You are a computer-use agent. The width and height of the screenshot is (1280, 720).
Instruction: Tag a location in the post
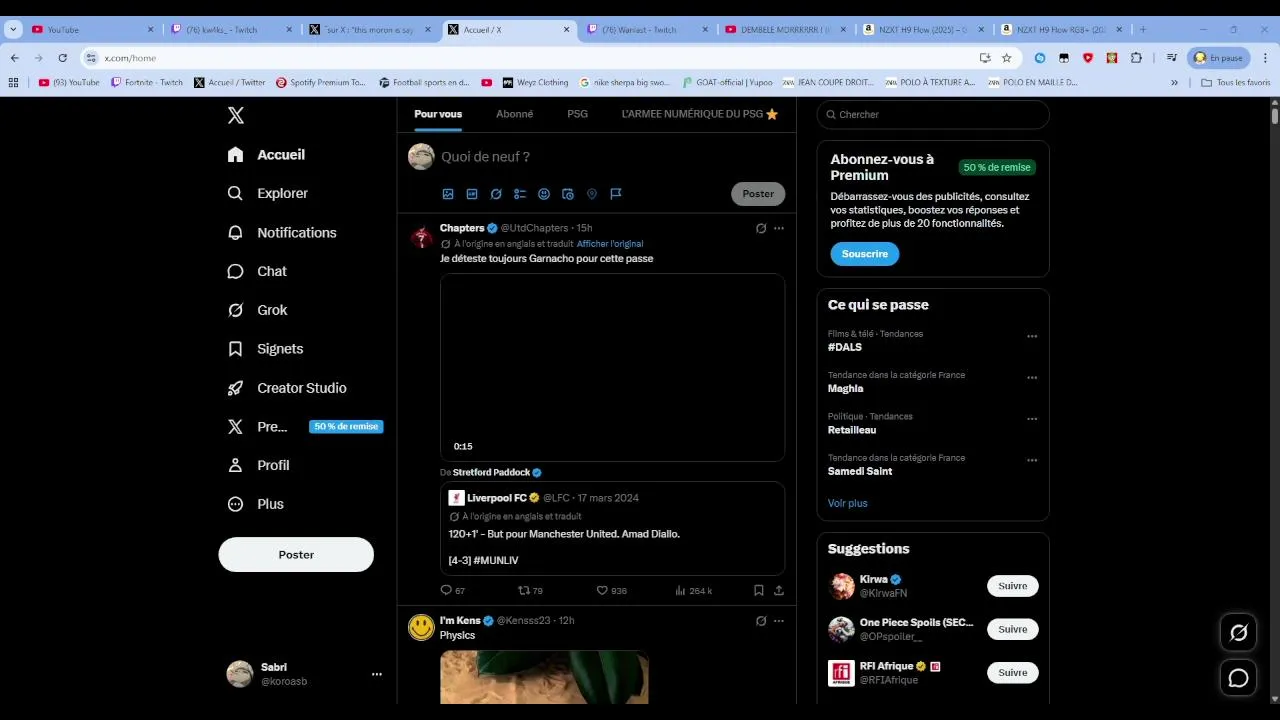(592, 194)
